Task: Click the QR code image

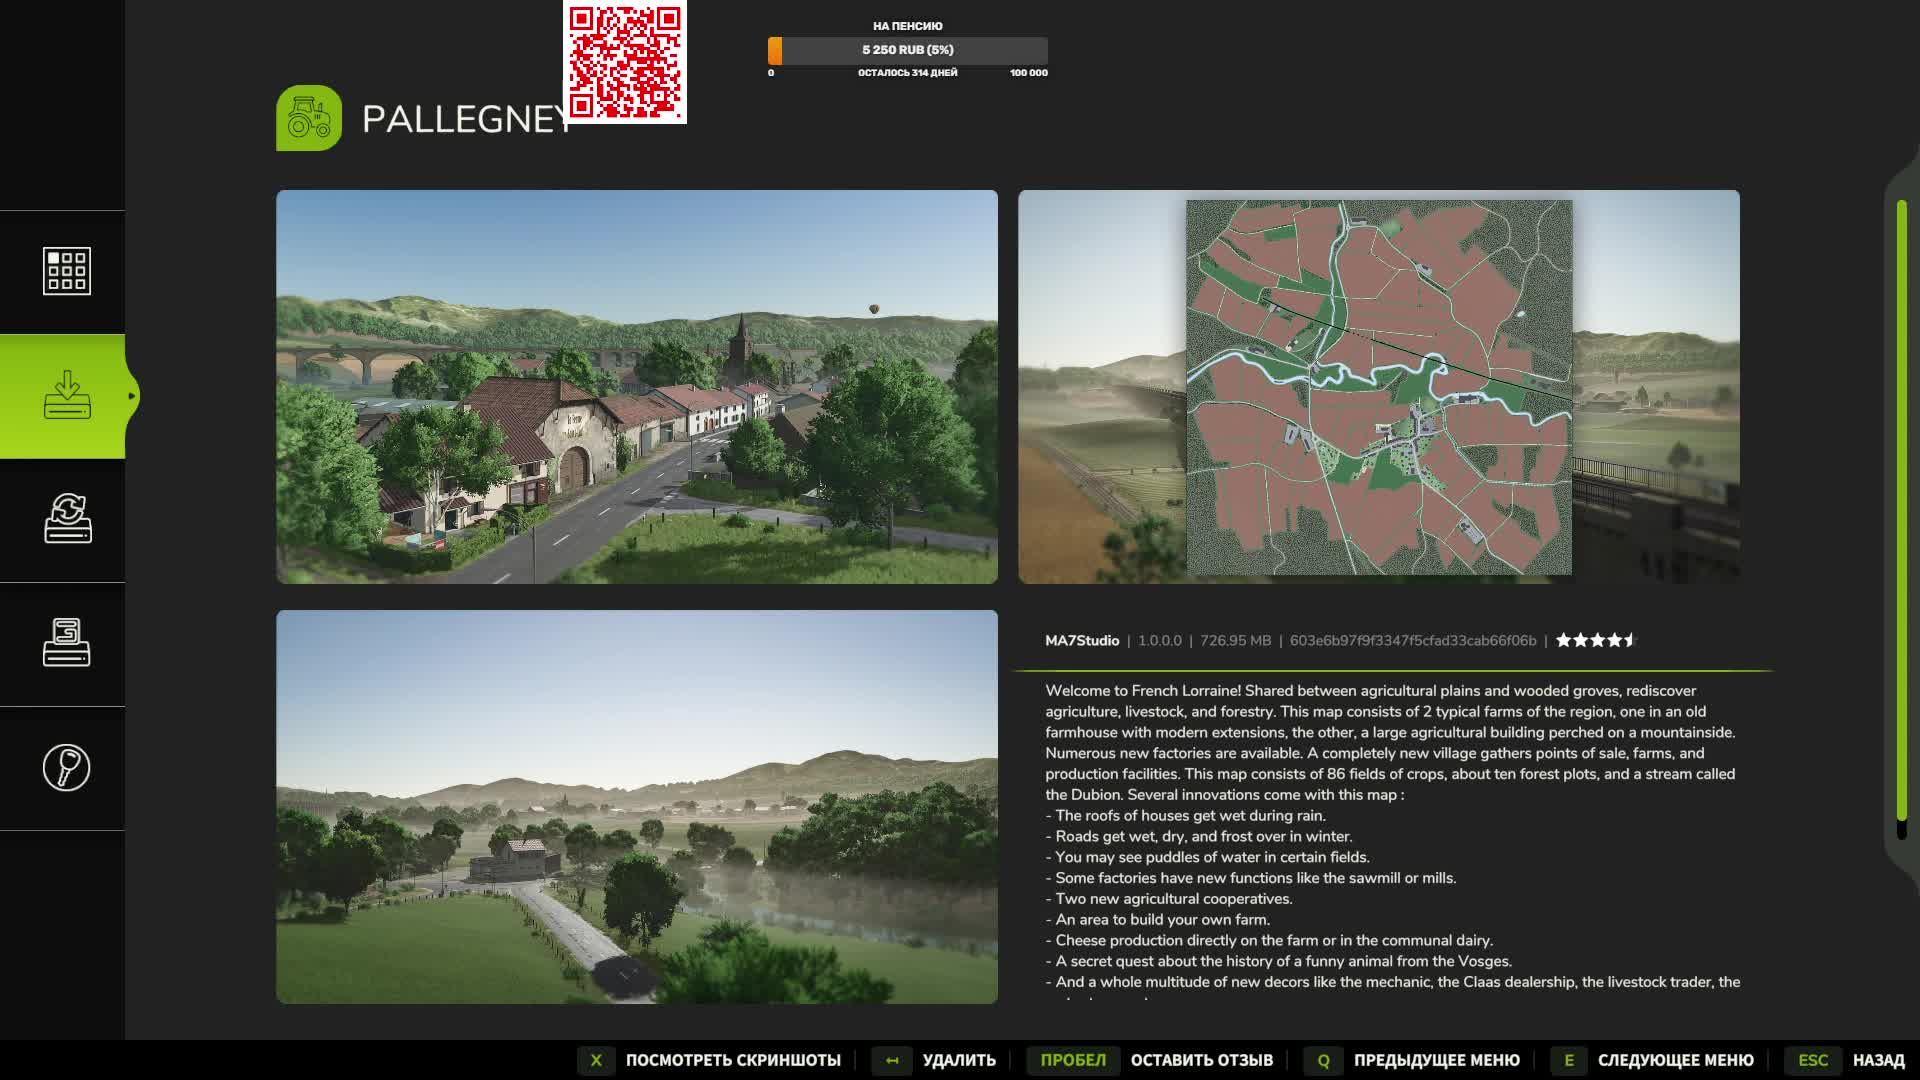Action: pos(625,62)
